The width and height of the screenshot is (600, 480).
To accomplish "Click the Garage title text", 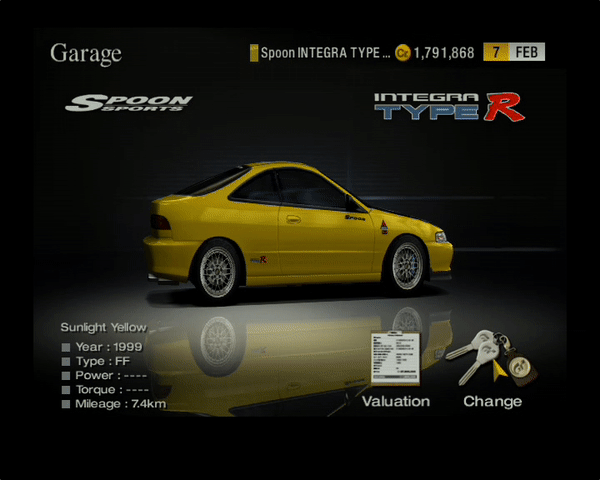I will point(86,54).
